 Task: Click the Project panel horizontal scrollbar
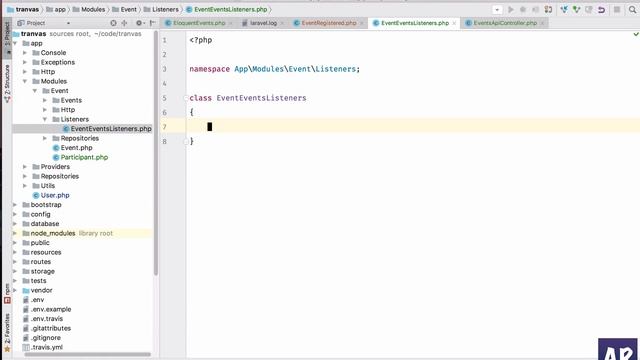87,355
